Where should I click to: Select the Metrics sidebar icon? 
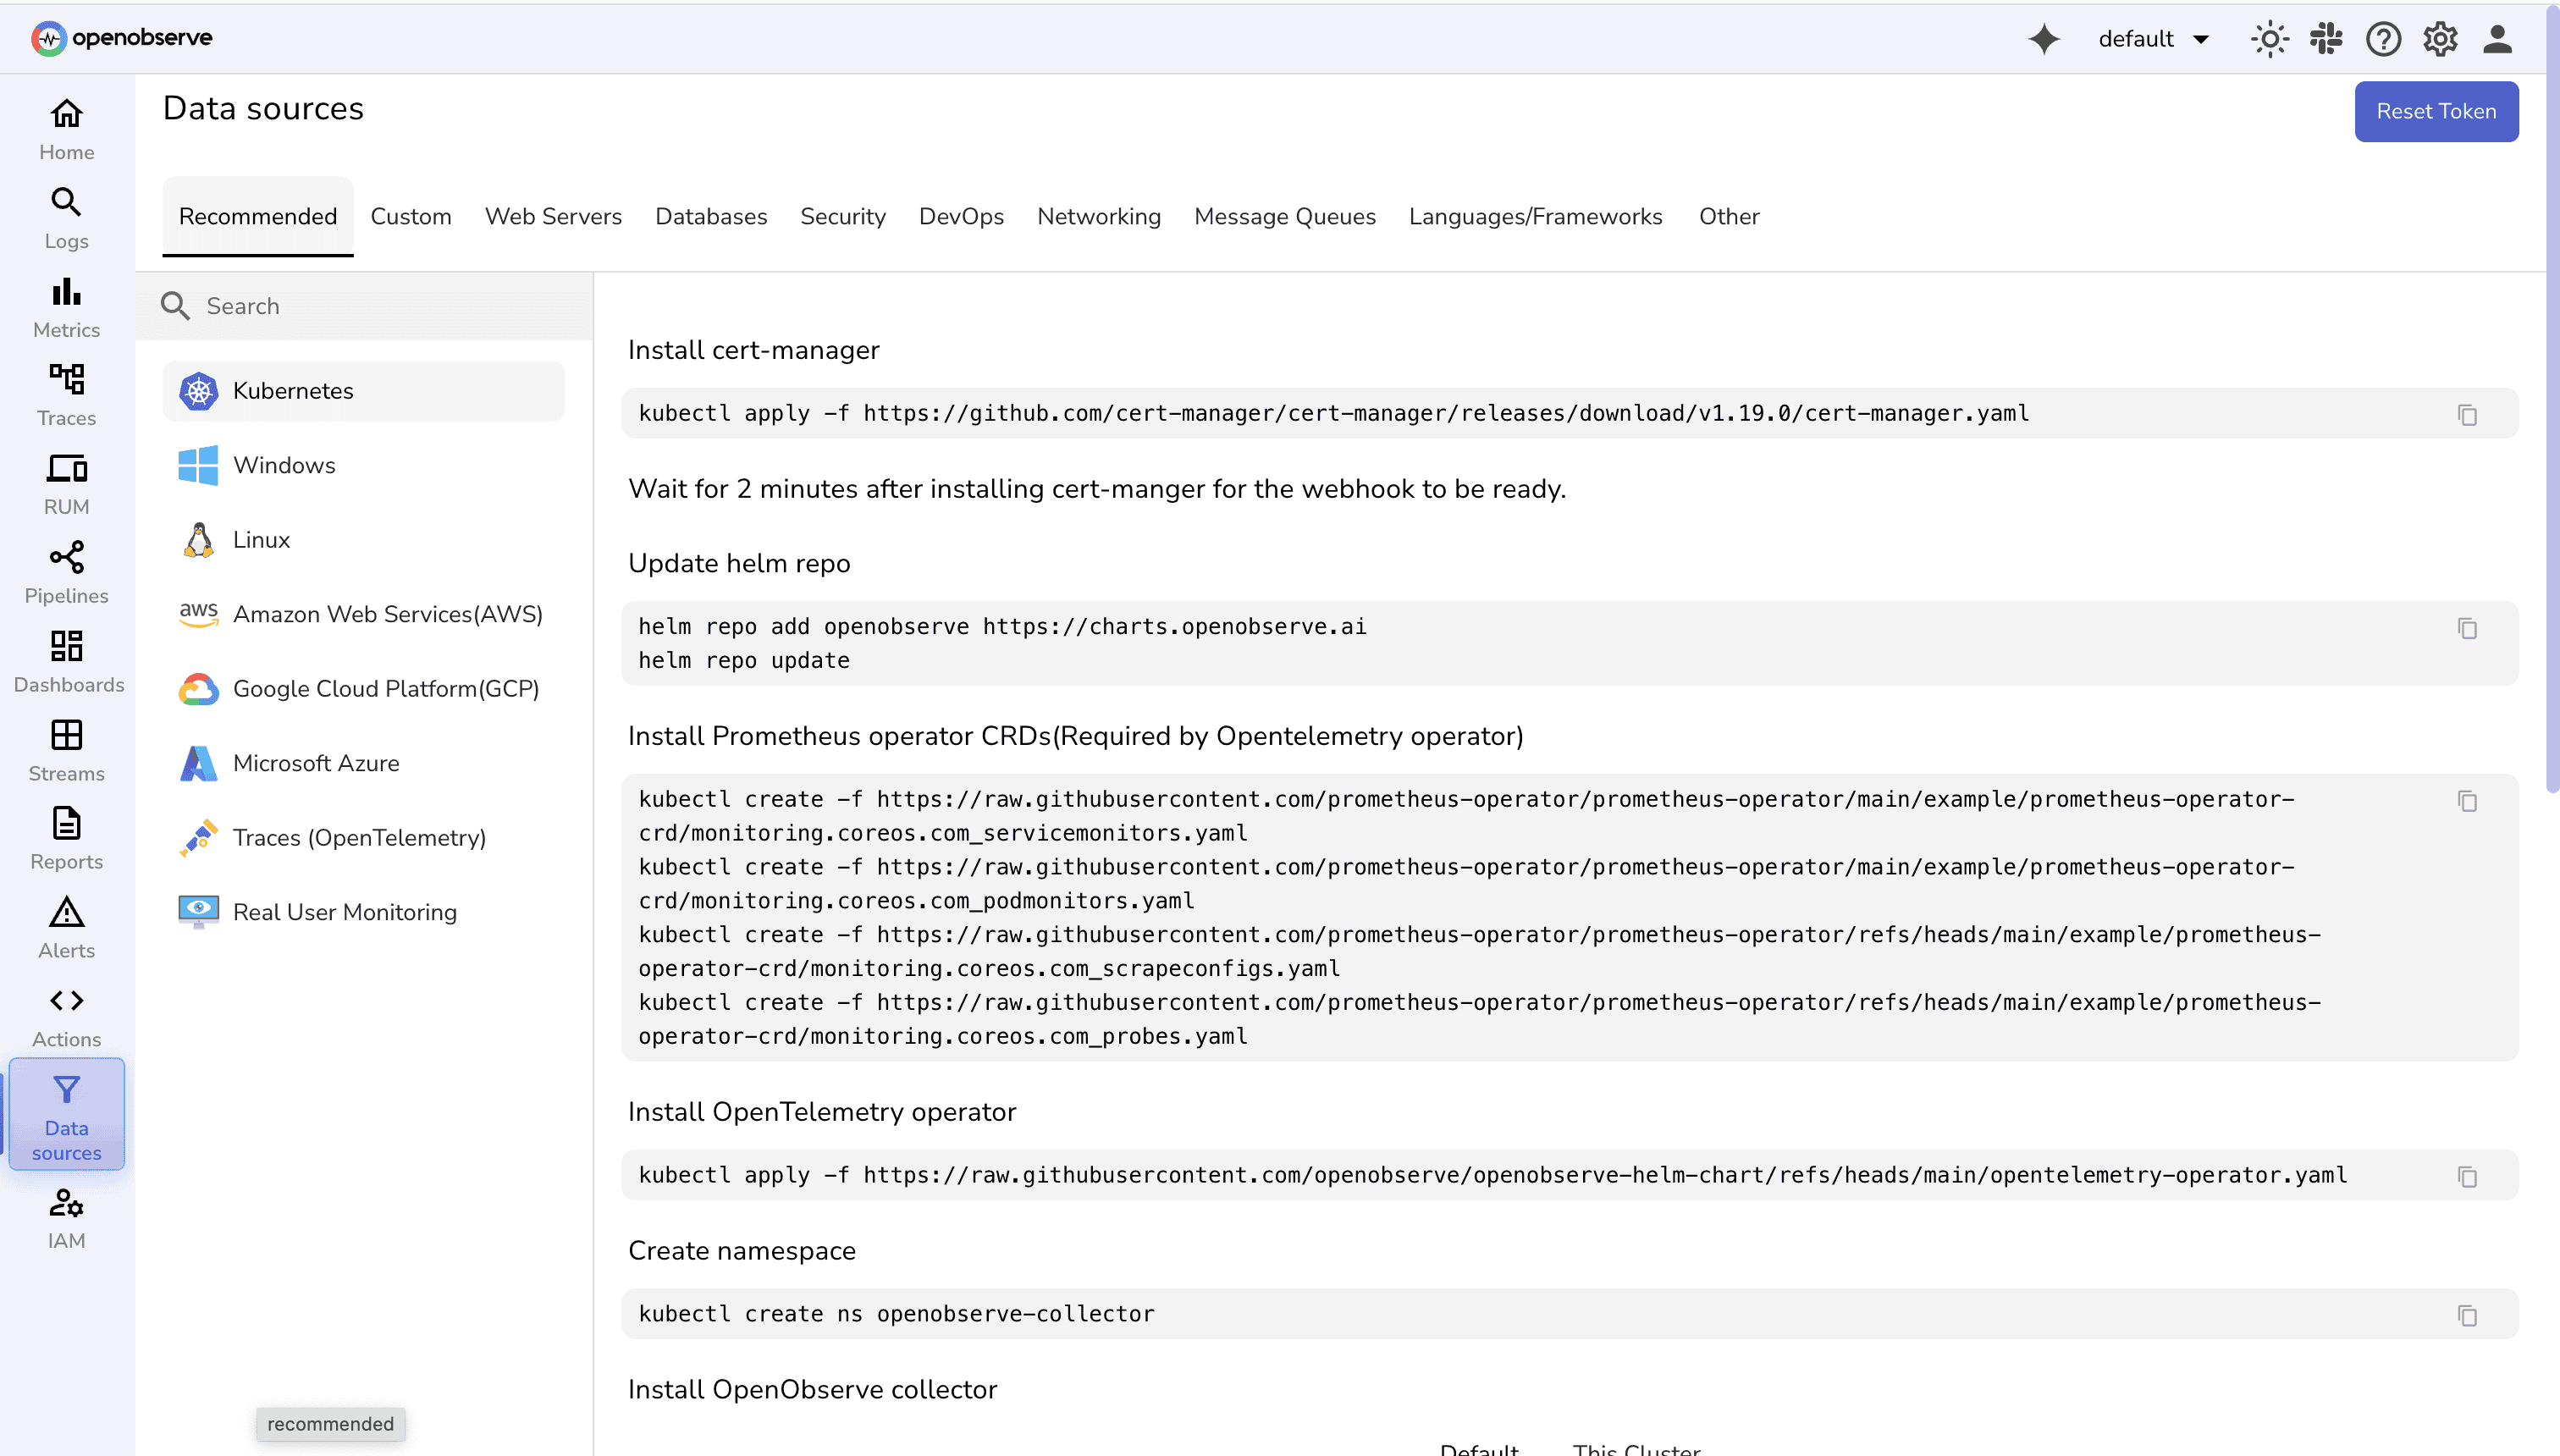[65, 305]
